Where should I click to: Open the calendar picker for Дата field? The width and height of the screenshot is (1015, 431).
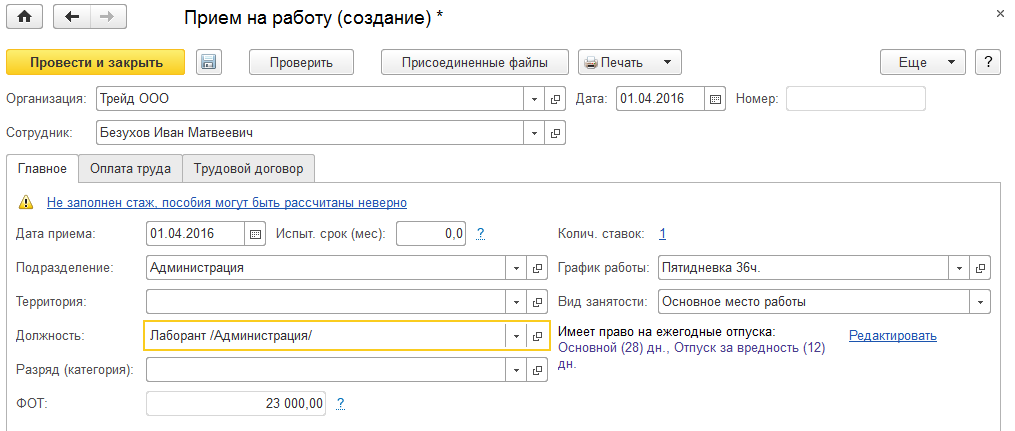pos(715,99)
